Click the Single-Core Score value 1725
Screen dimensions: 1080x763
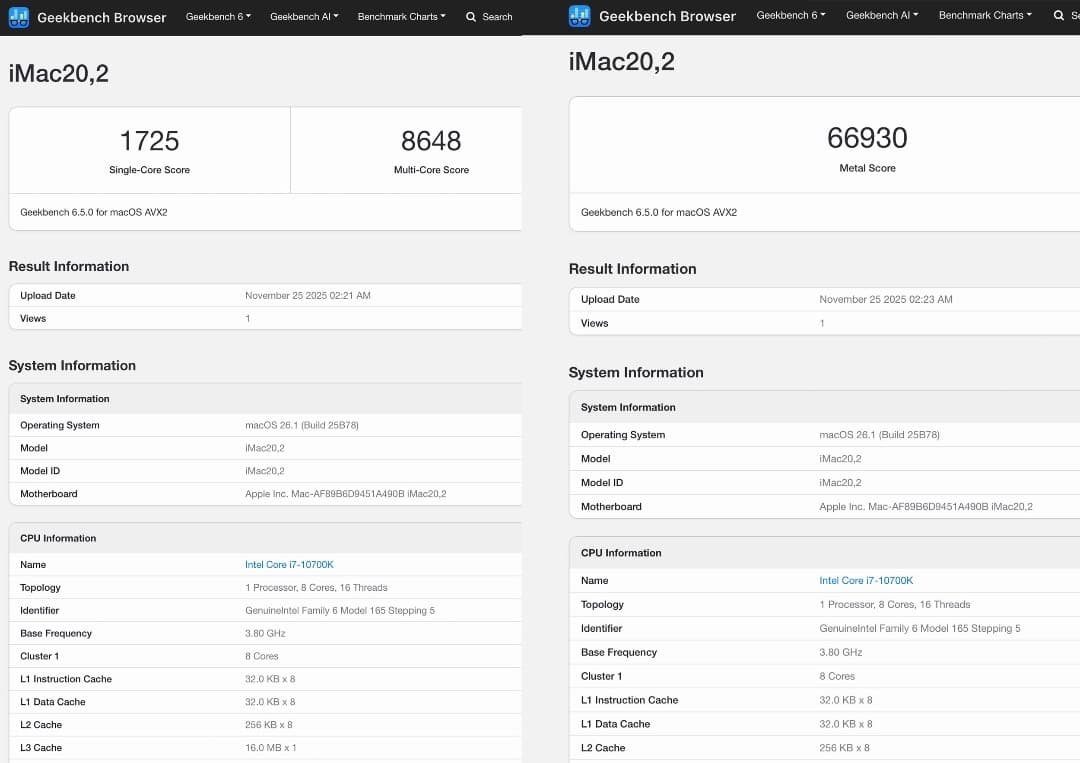click(147, 141)
